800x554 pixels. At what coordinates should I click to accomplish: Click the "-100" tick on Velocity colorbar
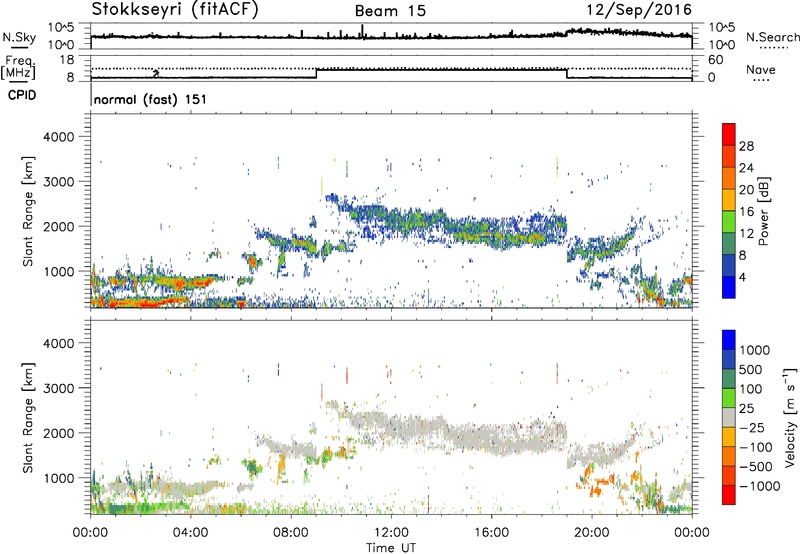point(756,447)
